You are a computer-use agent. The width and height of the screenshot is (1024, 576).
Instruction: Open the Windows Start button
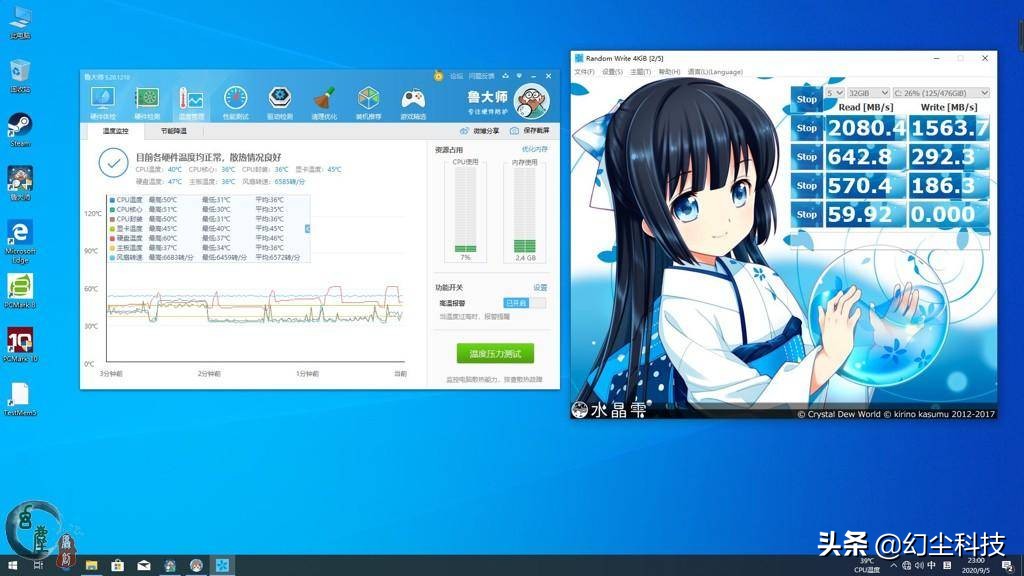12,566
